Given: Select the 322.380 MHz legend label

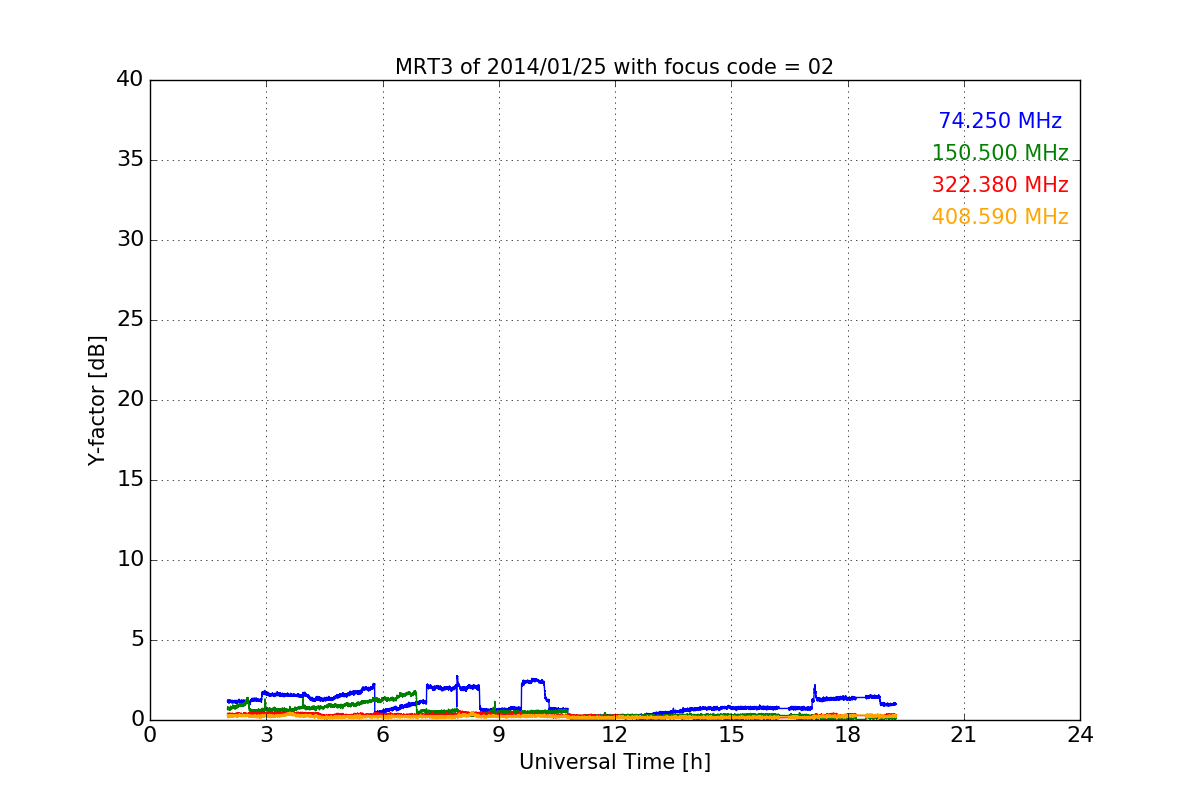Looking at the screenshot, I should click(1000, 185).
